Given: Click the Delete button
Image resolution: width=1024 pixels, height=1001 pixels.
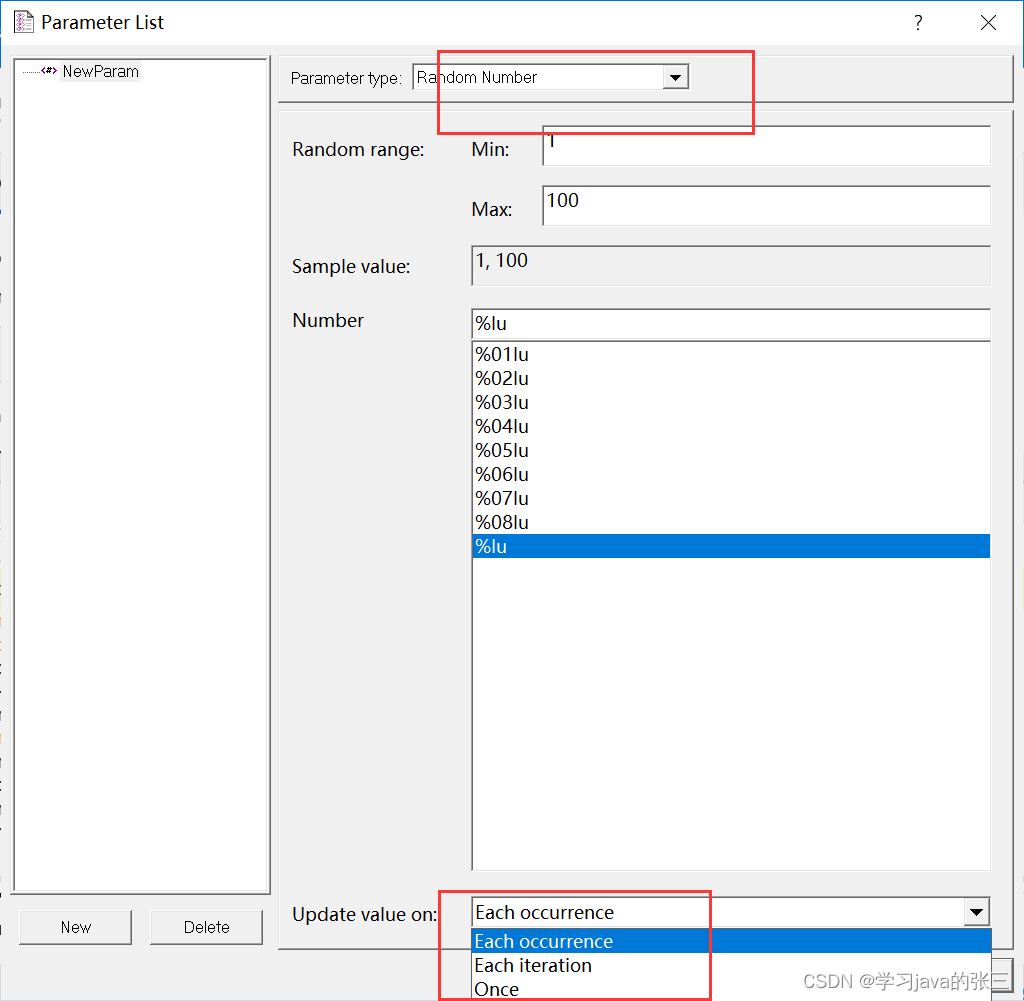Looking at the screenshot, I should 206,927.
